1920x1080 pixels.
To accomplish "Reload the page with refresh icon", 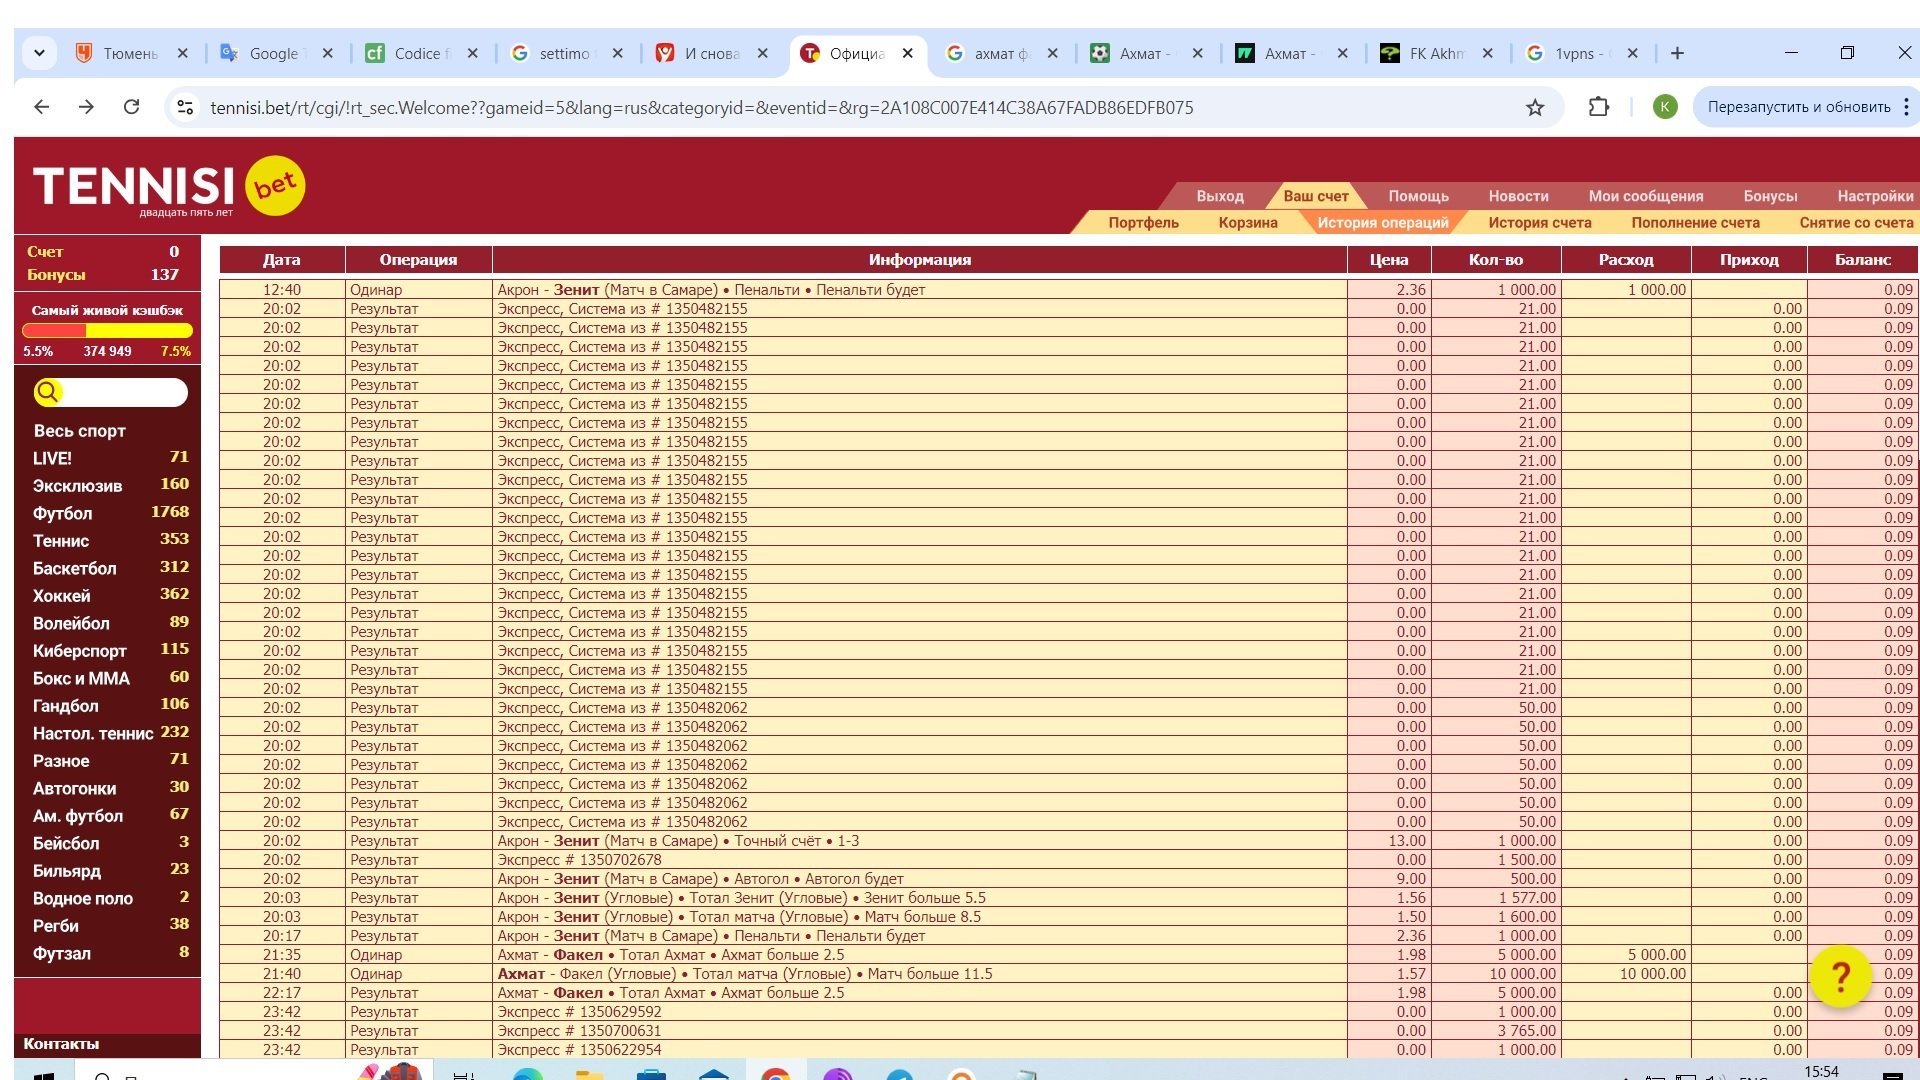I will 131,107.
